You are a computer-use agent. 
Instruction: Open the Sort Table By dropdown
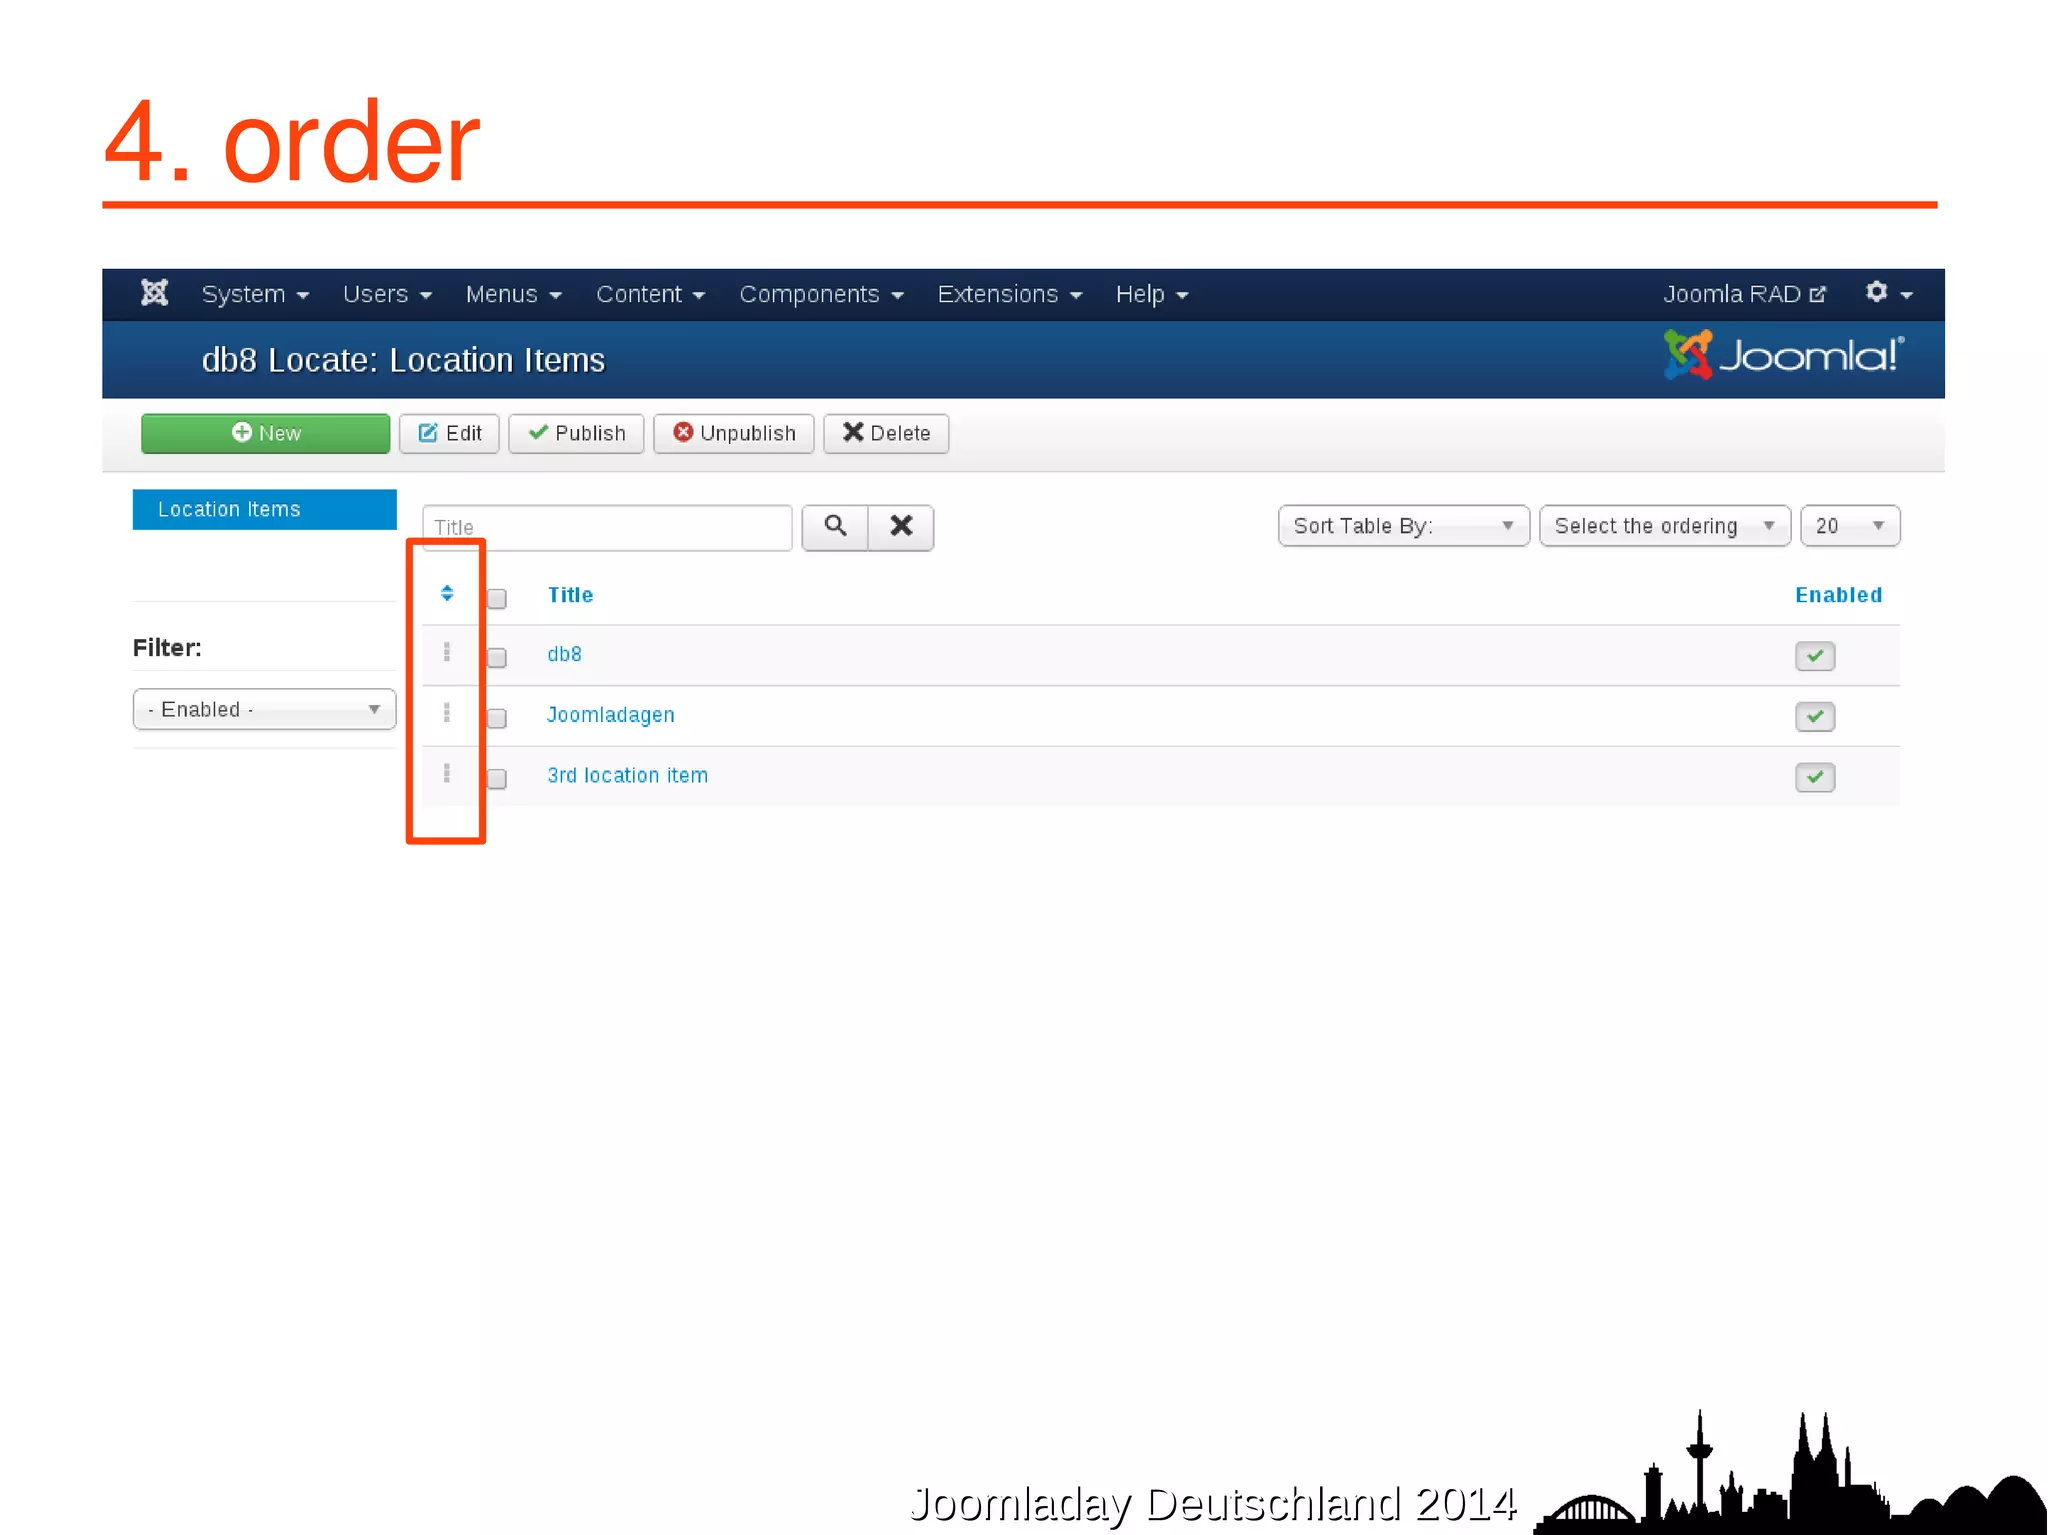1403,526
